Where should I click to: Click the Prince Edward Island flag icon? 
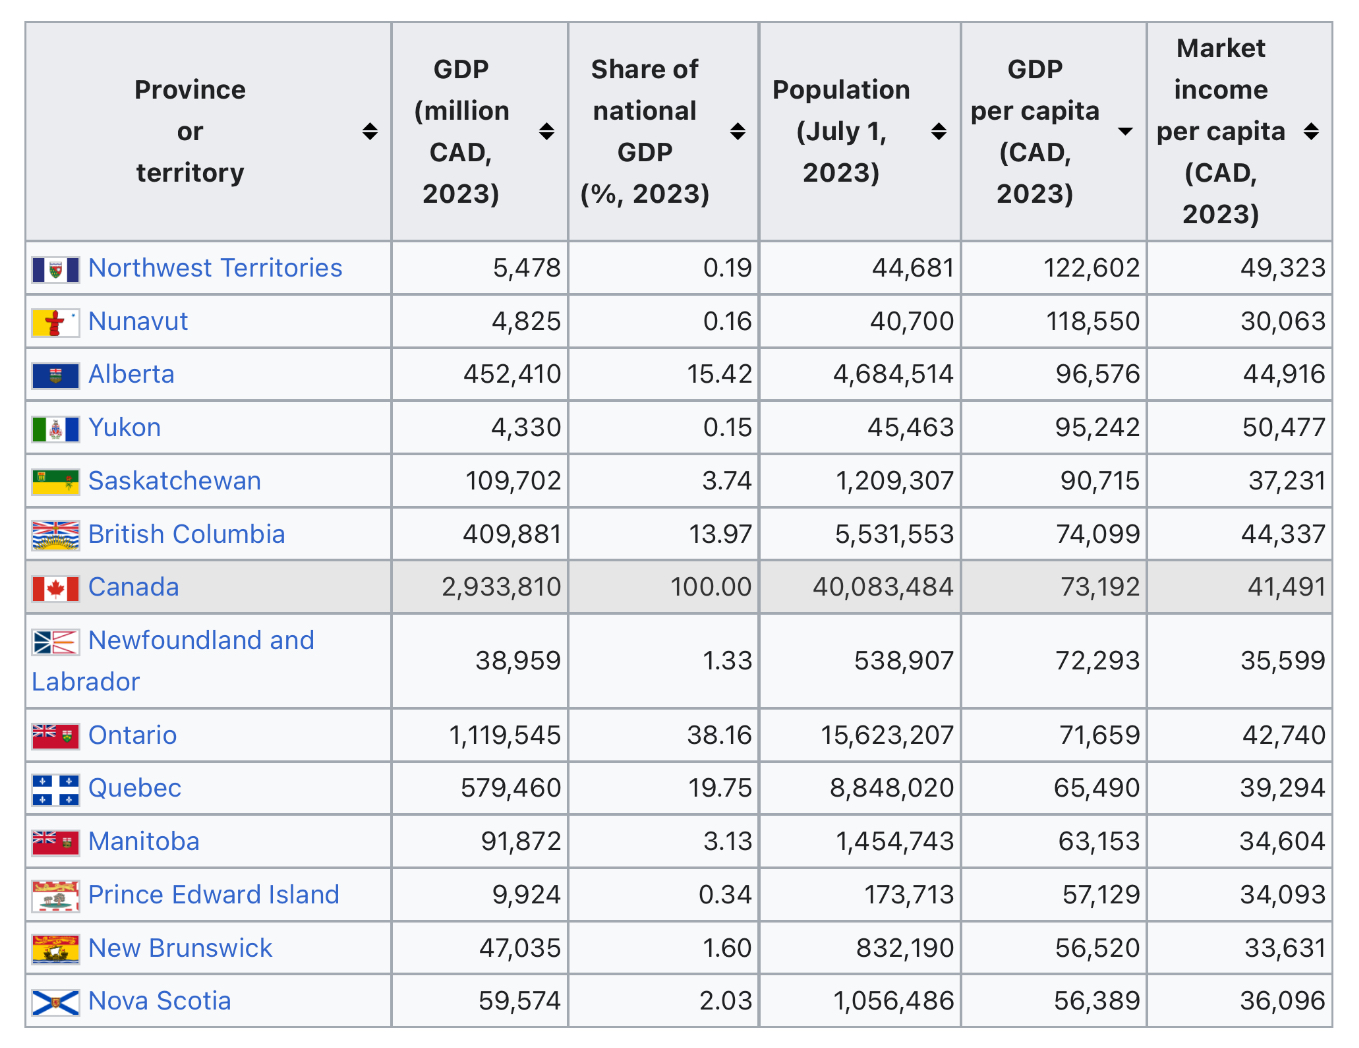55,896
